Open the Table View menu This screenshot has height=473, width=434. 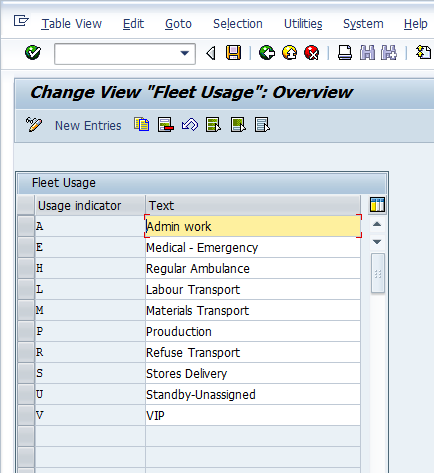pyautogui.click(x=71, y=24)
